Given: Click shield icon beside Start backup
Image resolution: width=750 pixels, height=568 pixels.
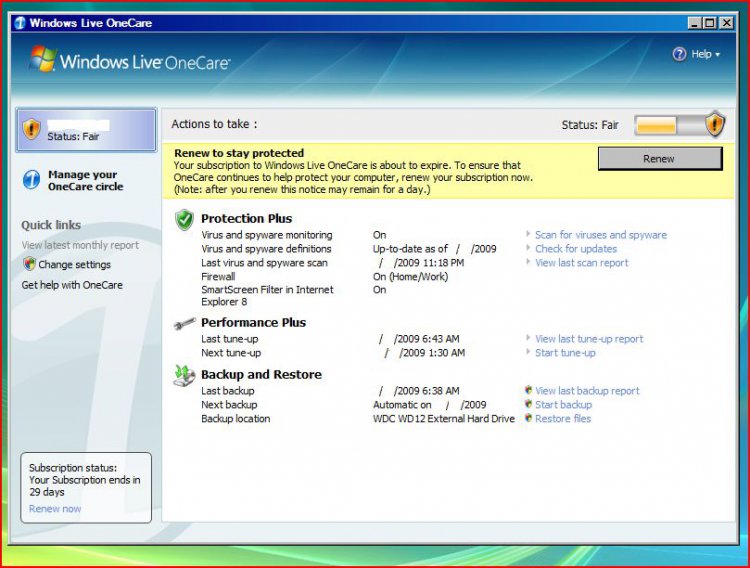Looking at the screenshot, I should click(529, 404).
